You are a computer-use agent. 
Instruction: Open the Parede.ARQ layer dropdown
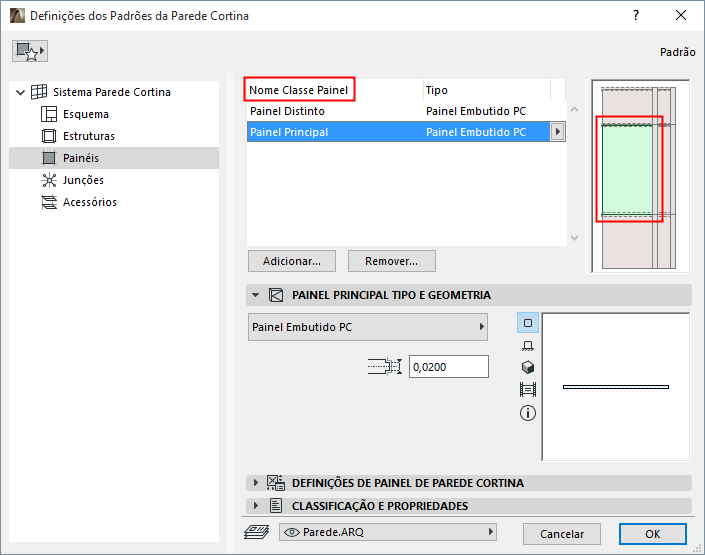(x=388, y=532)
